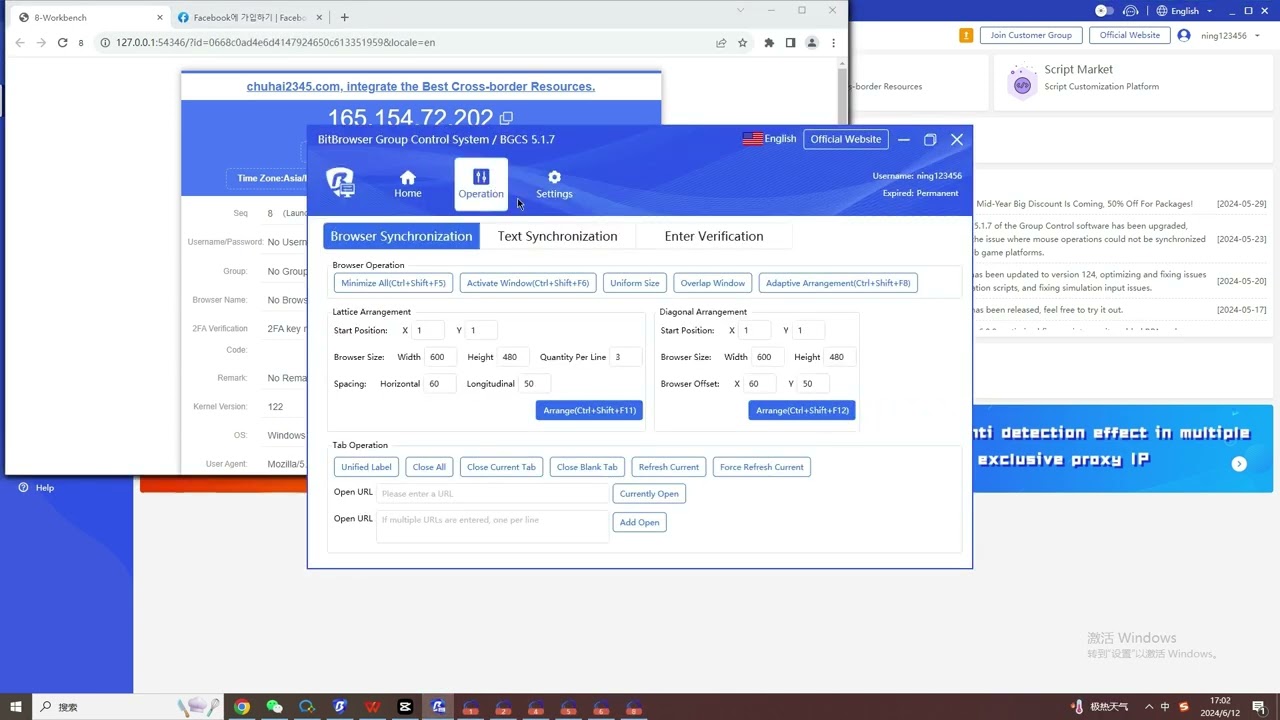Open WeChat from the taskbar

click(x=274, y=707)
